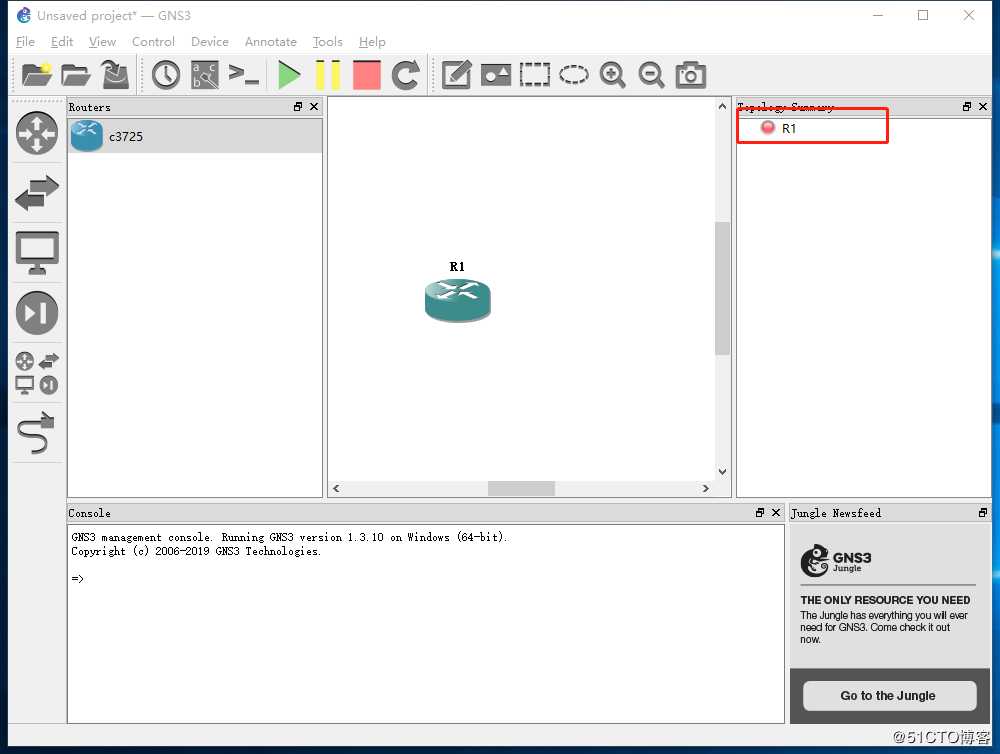Float the Jungle Newsfeed panel
Viewport: 1000px width, 754px height.
(983, 512)
